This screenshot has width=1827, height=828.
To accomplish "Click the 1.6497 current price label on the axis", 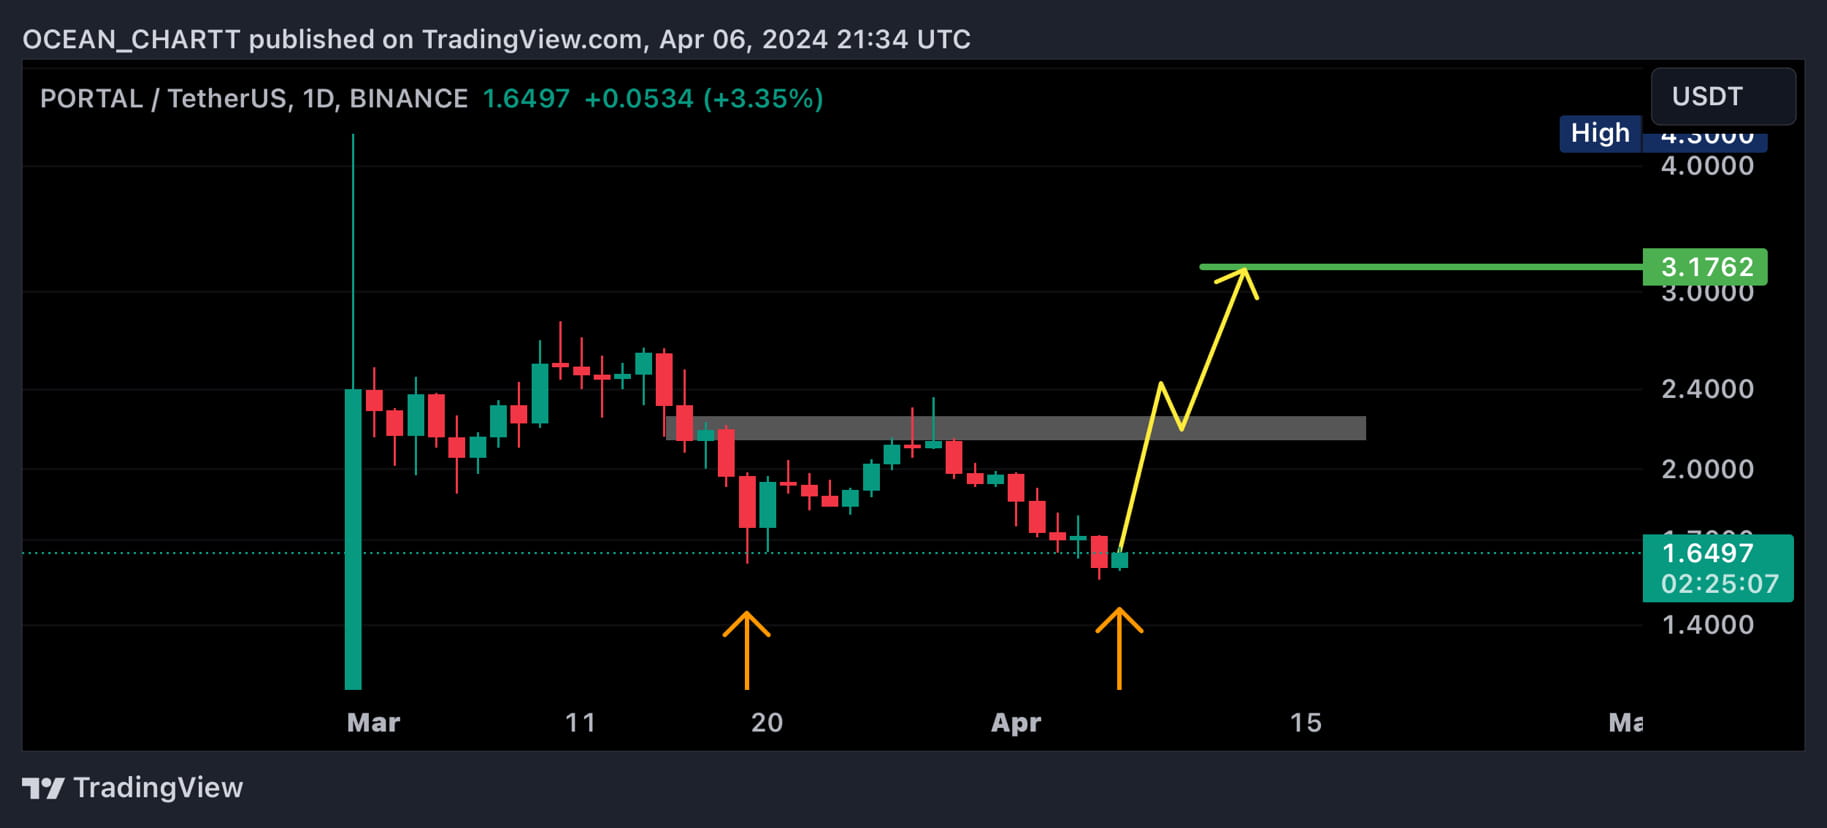I will point(1707,553).
